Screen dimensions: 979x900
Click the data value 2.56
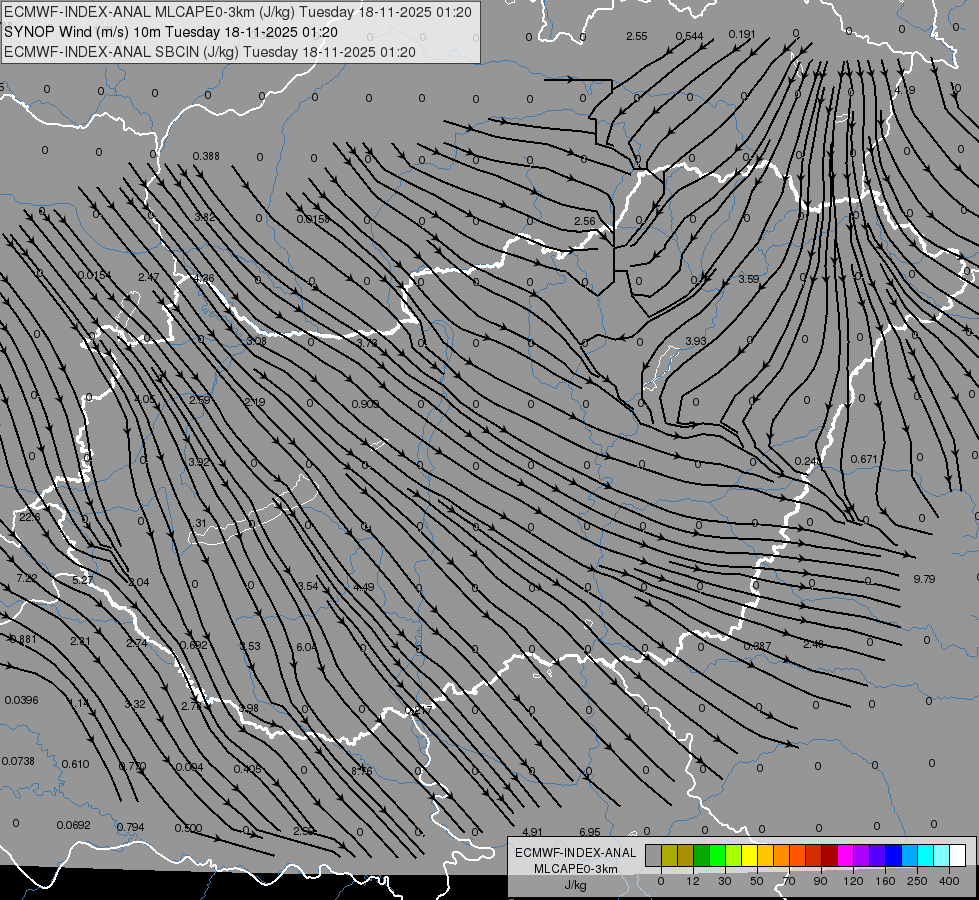(x=584, y=221)
